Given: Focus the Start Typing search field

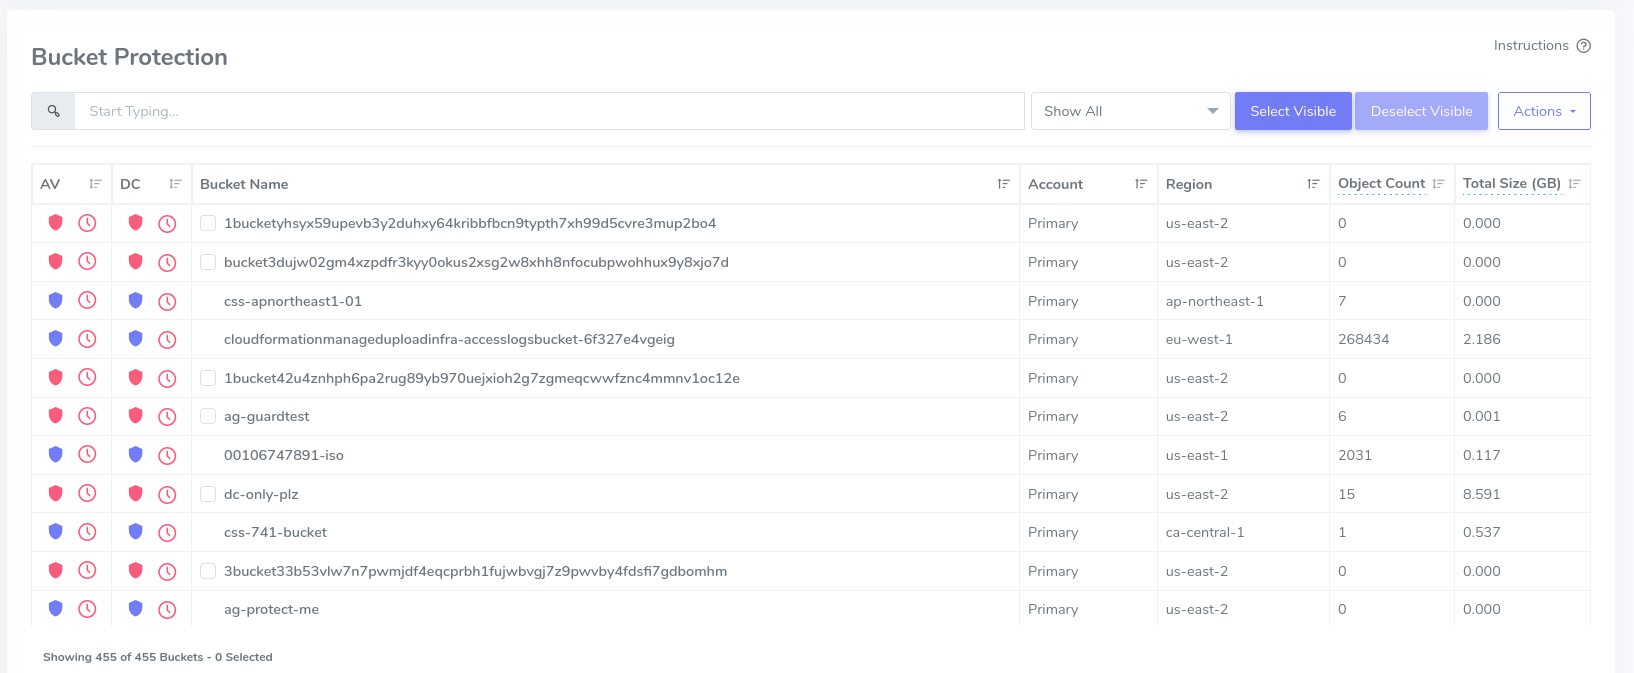Looking at the screenshot, I should tap(549, 111).
